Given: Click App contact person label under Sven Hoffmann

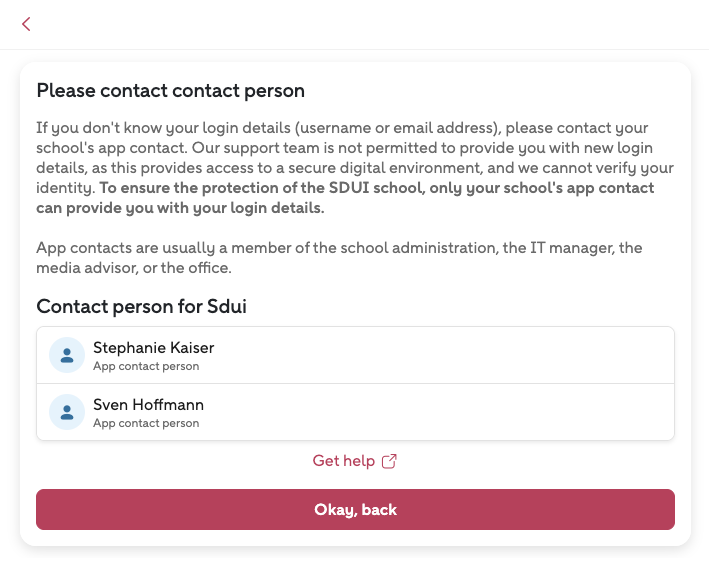Looking at the screenshot, I should 146,423.
